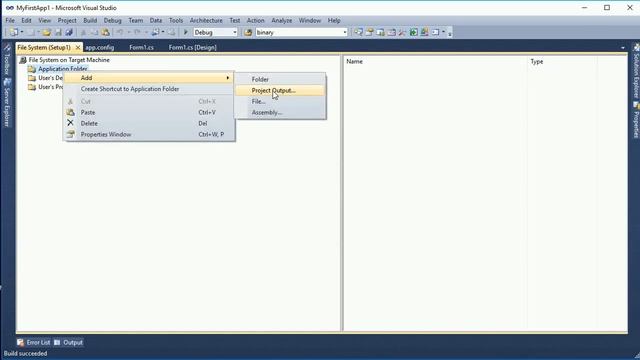
Task: Choose Paste in the context menu
Action: 149,112
